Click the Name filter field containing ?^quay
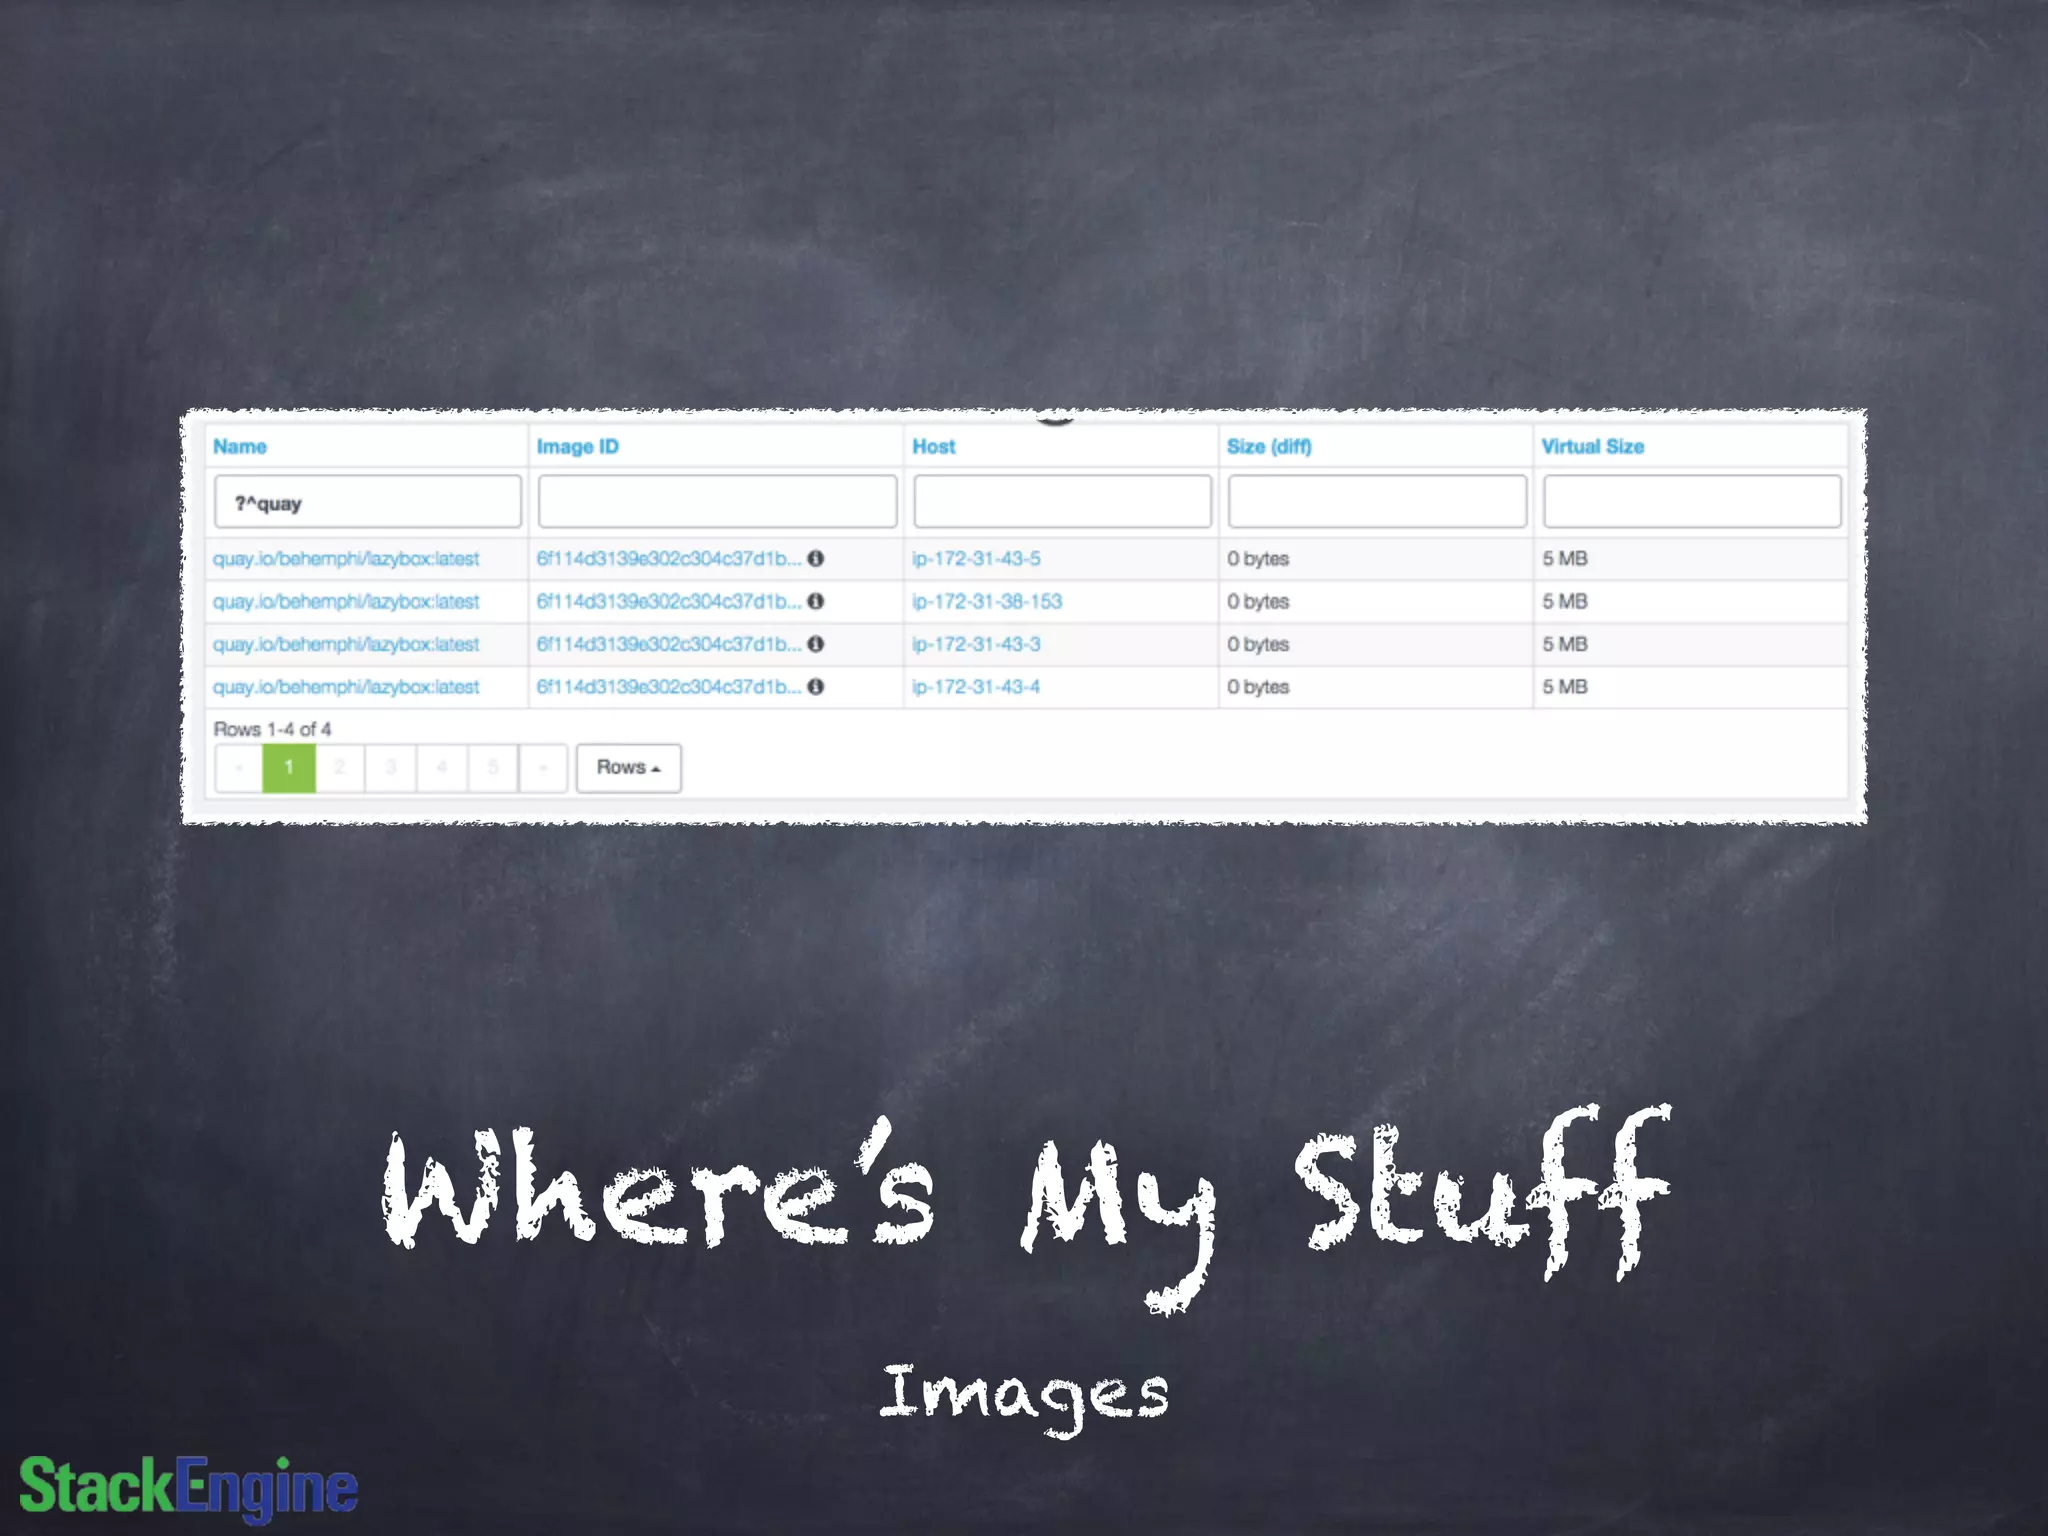 coord(368,502)
